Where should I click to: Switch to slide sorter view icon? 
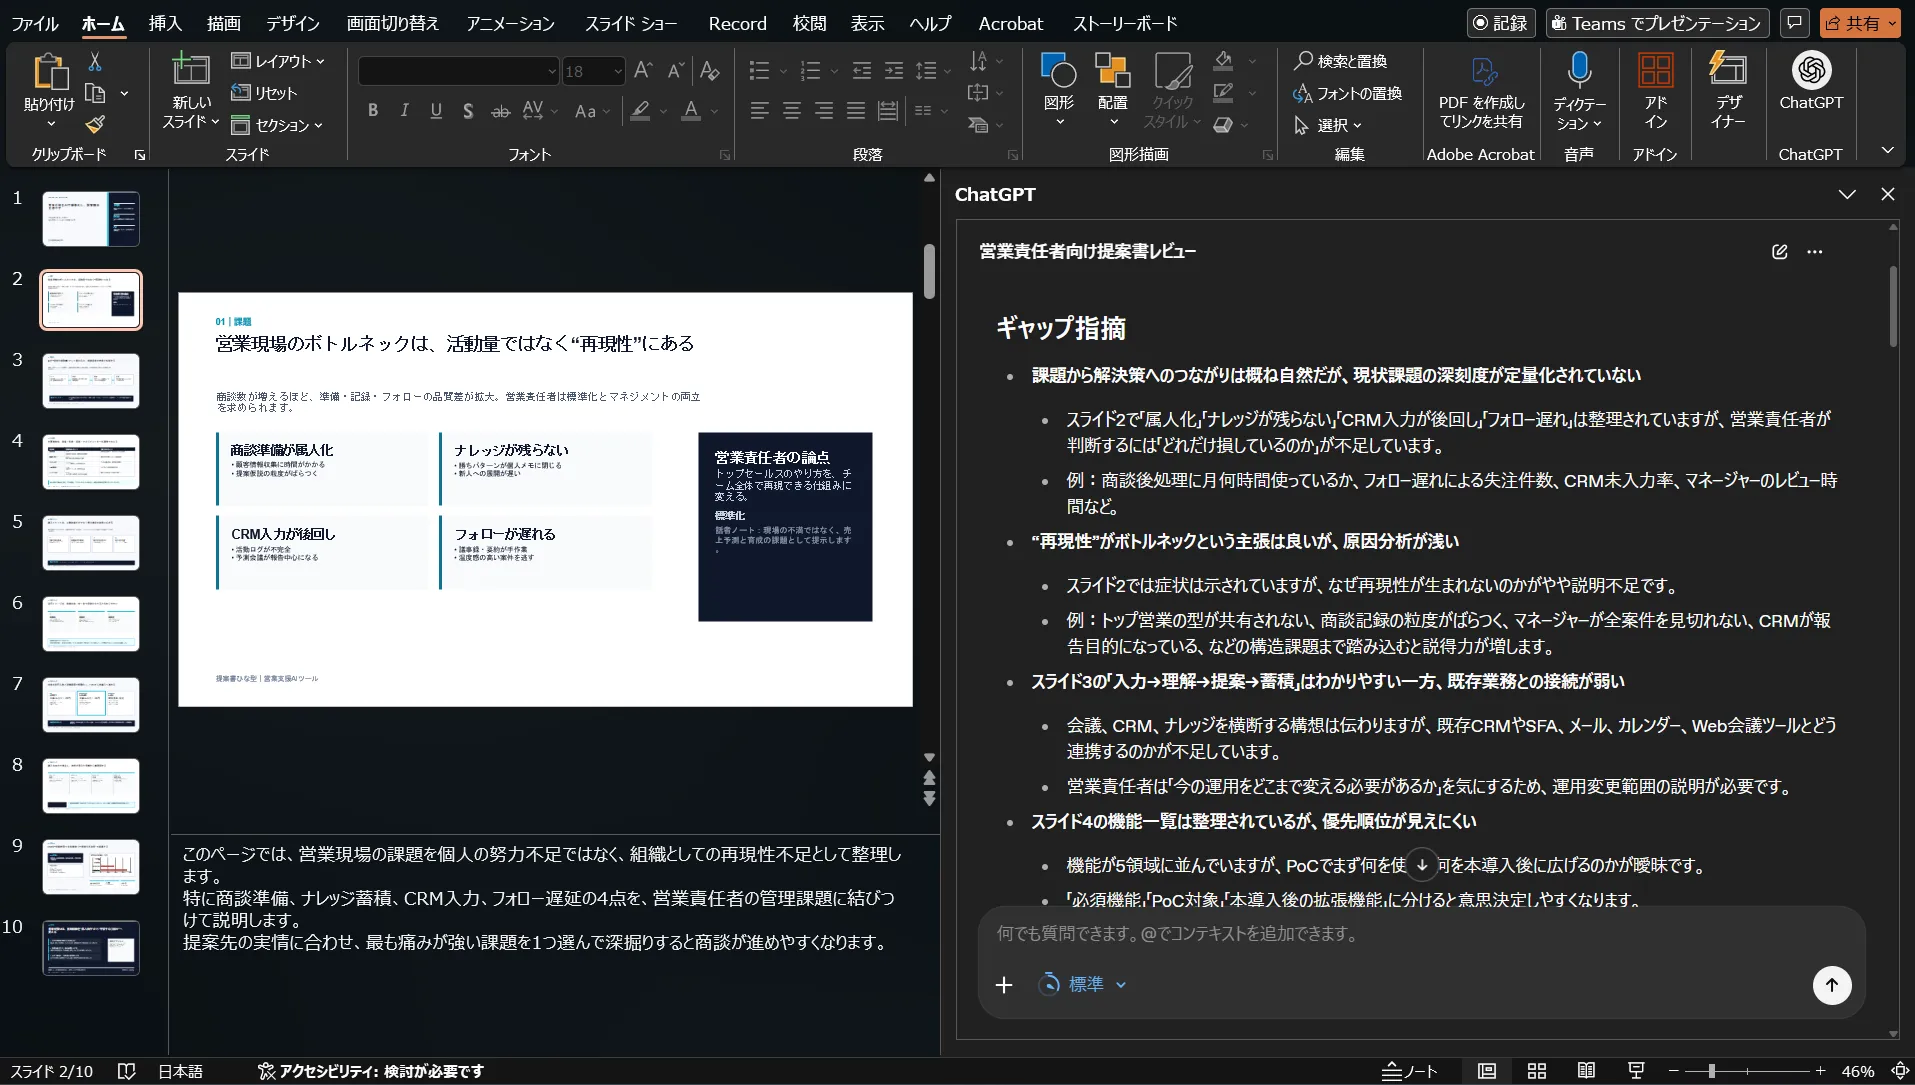click(x=1537, y=1071)
